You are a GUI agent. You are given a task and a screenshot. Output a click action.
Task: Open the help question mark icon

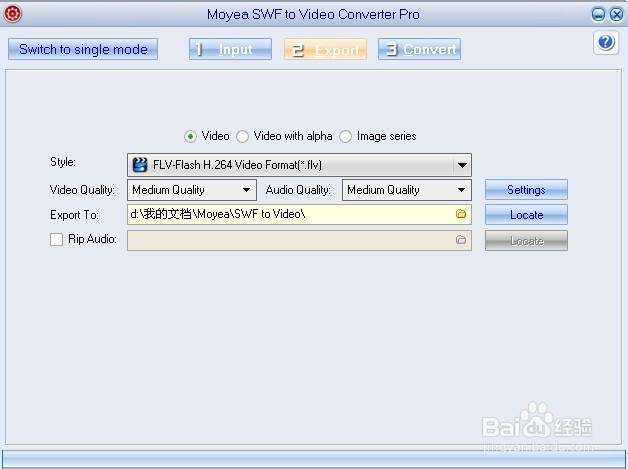(x=606, y=42)
